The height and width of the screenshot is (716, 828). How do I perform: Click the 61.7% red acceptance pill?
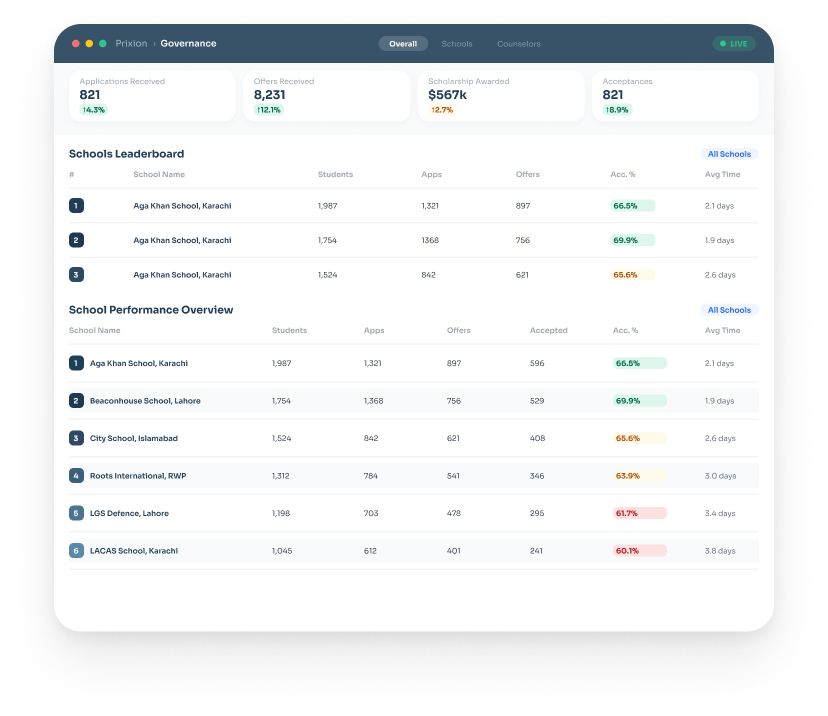pyautogui.click(x=639, y=513)
